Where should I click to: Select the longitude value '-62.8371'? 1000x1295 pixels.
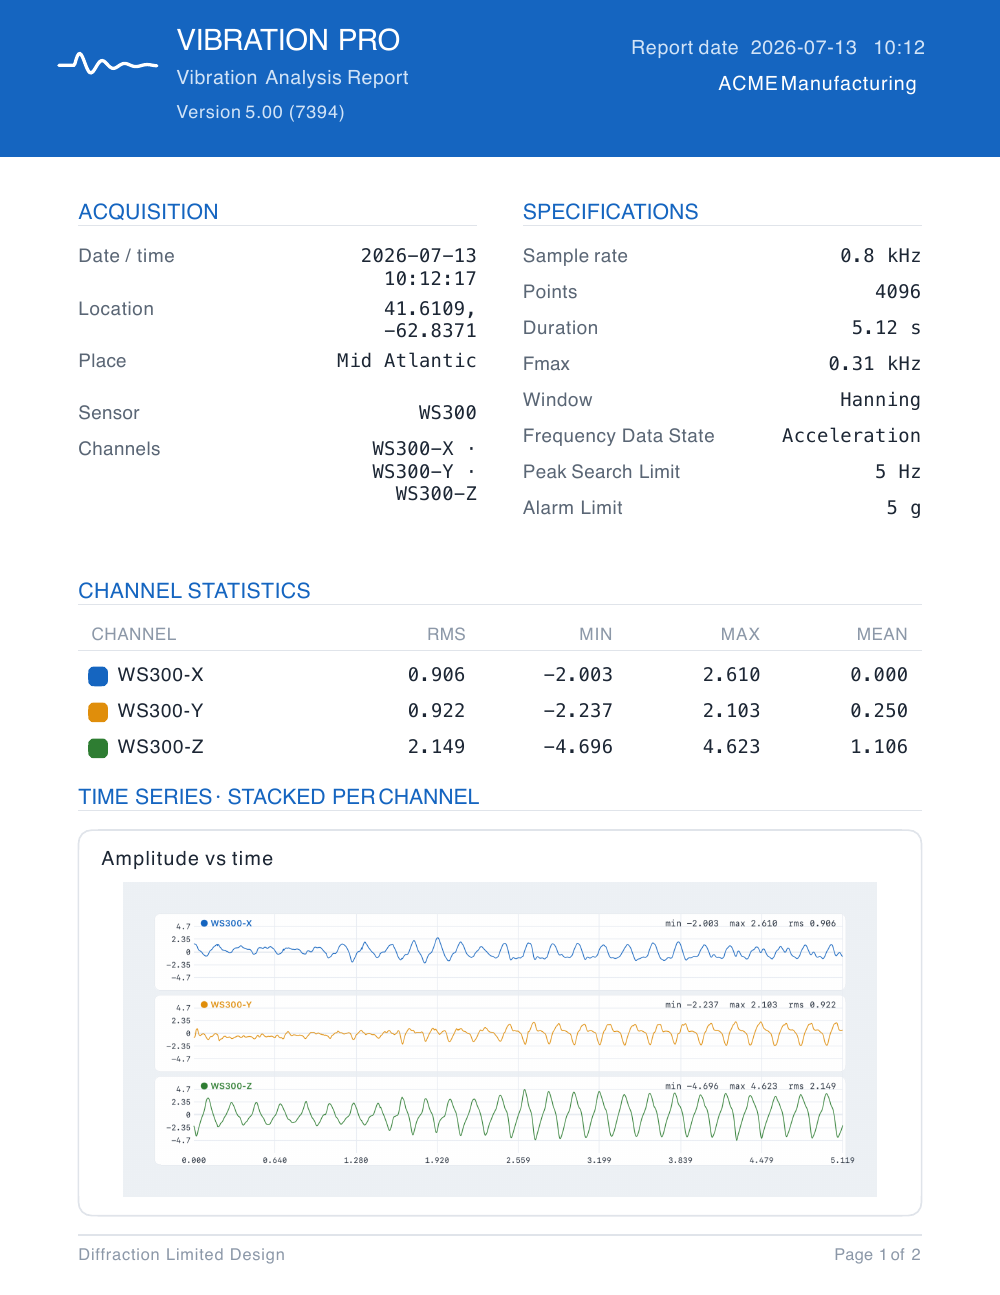click(430, 331)
